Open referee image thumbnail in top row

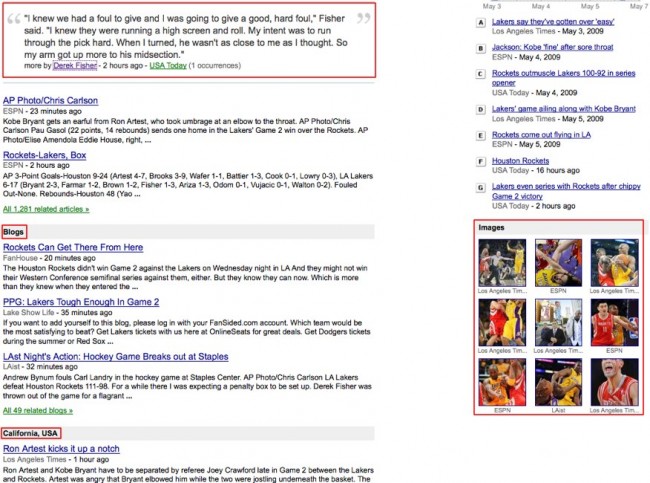(x=502, y=263)
